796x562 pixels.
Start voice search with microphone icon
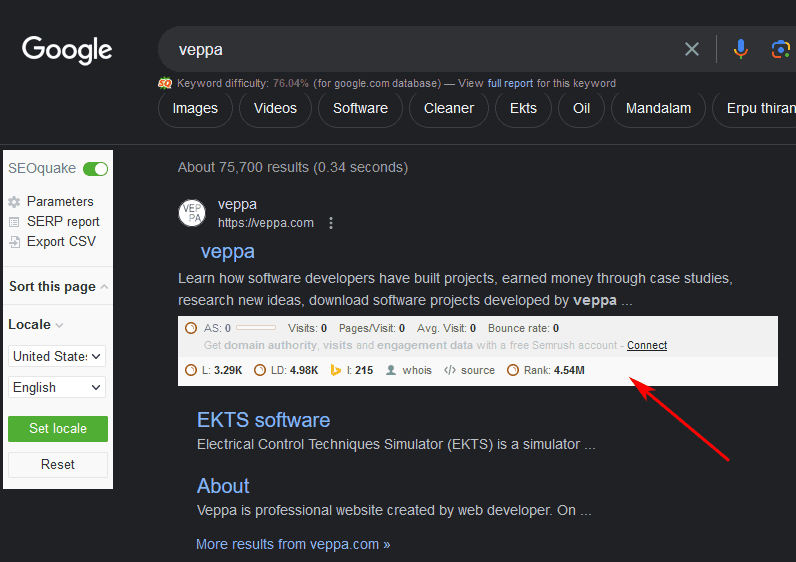pos(741,49)
